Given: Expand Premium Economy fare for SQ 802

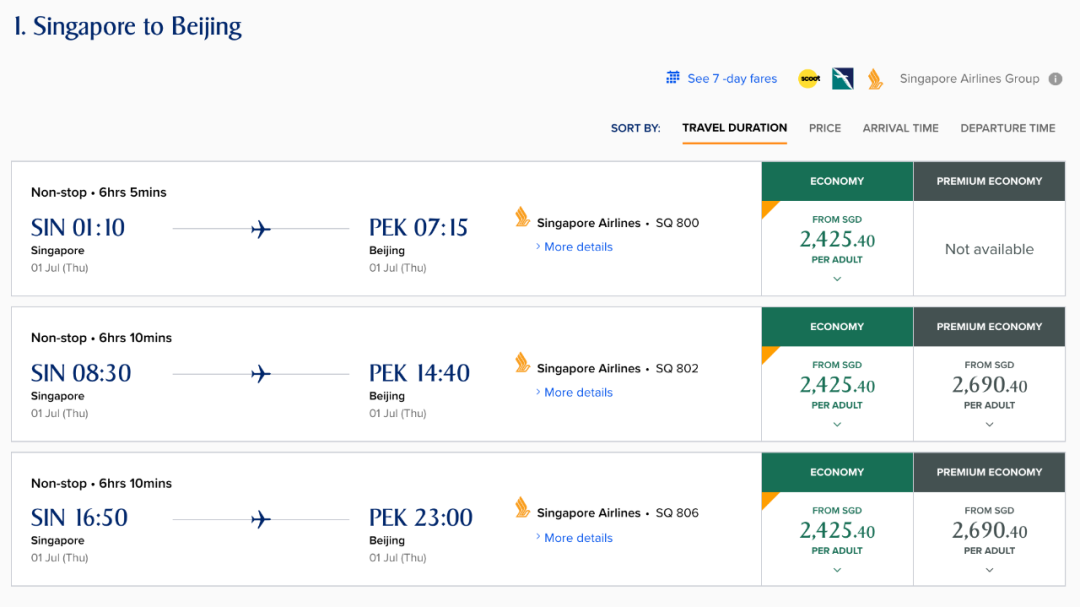Looking at the screenshot, I should [989, 424].
